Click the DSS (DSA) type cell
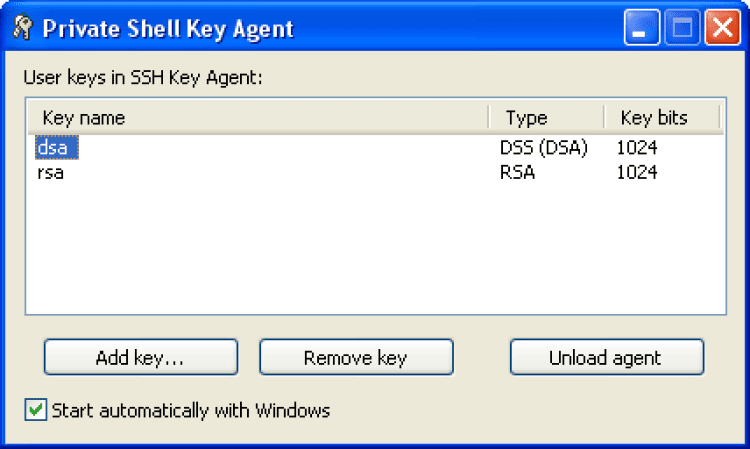This screenshot has width=750, height=449. (543, 148)
